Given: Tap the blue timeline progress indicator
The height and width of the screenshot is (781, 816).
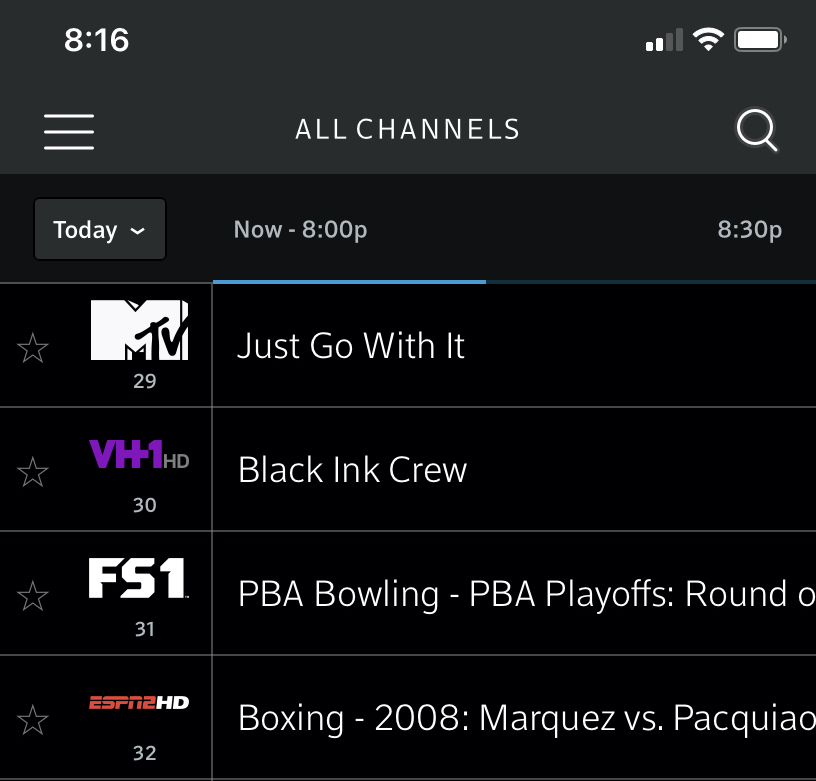Looking at the screenshot, I should (x=349, y=282).
